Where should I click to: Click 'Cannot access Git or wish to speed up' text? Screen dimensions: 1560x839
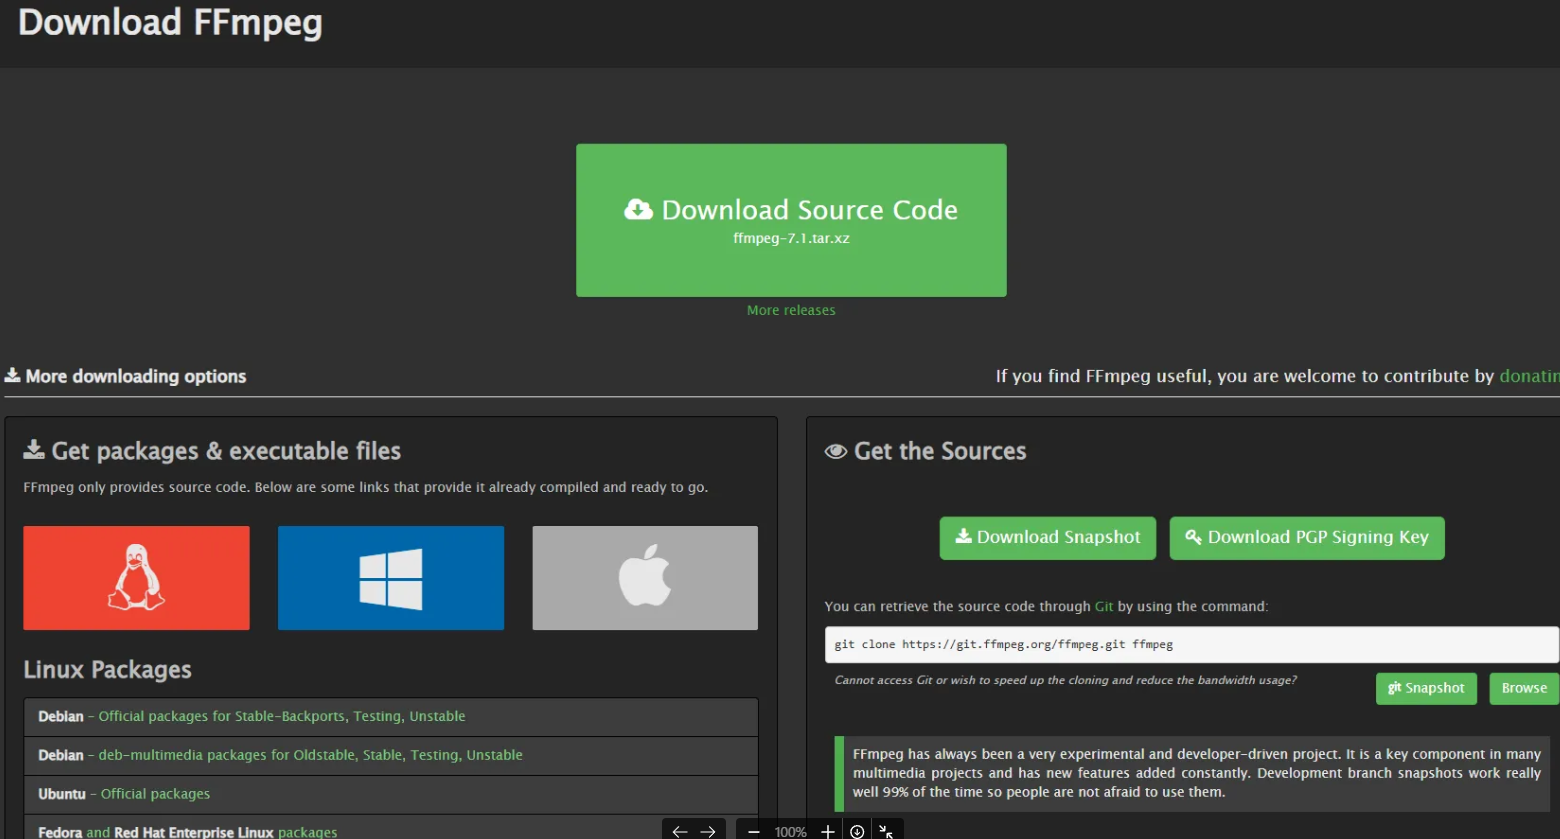click(x=1065, y=680)
